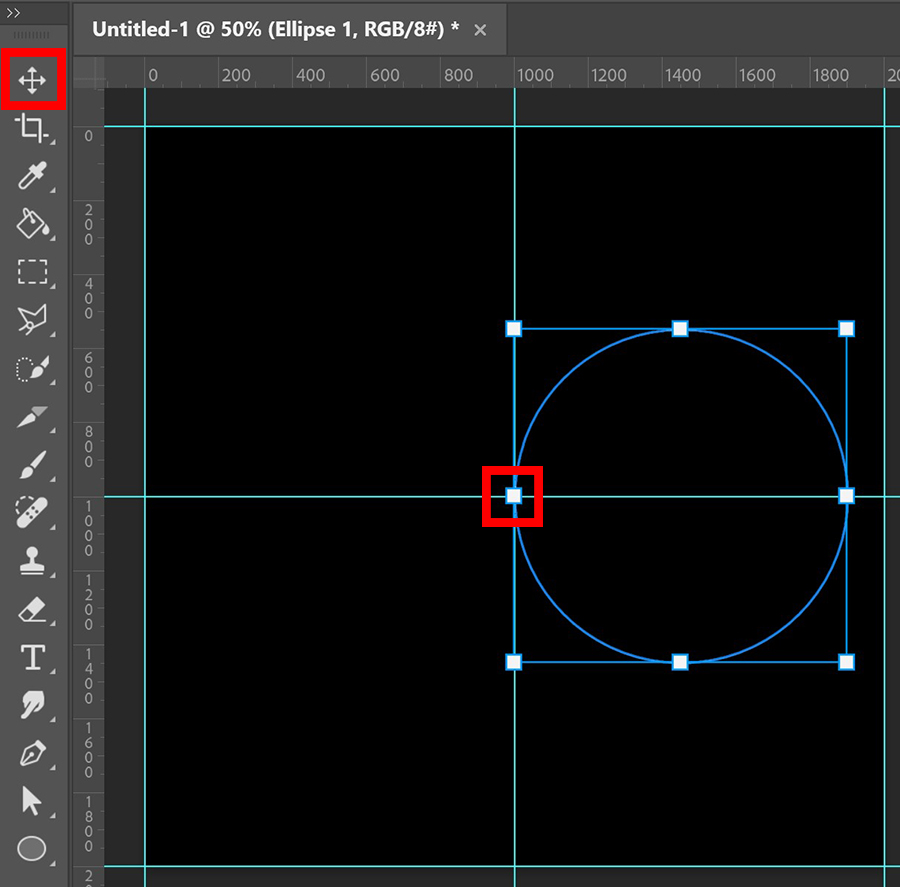Click the left-middle ellipse transform handle

click(x=514, y=496)
